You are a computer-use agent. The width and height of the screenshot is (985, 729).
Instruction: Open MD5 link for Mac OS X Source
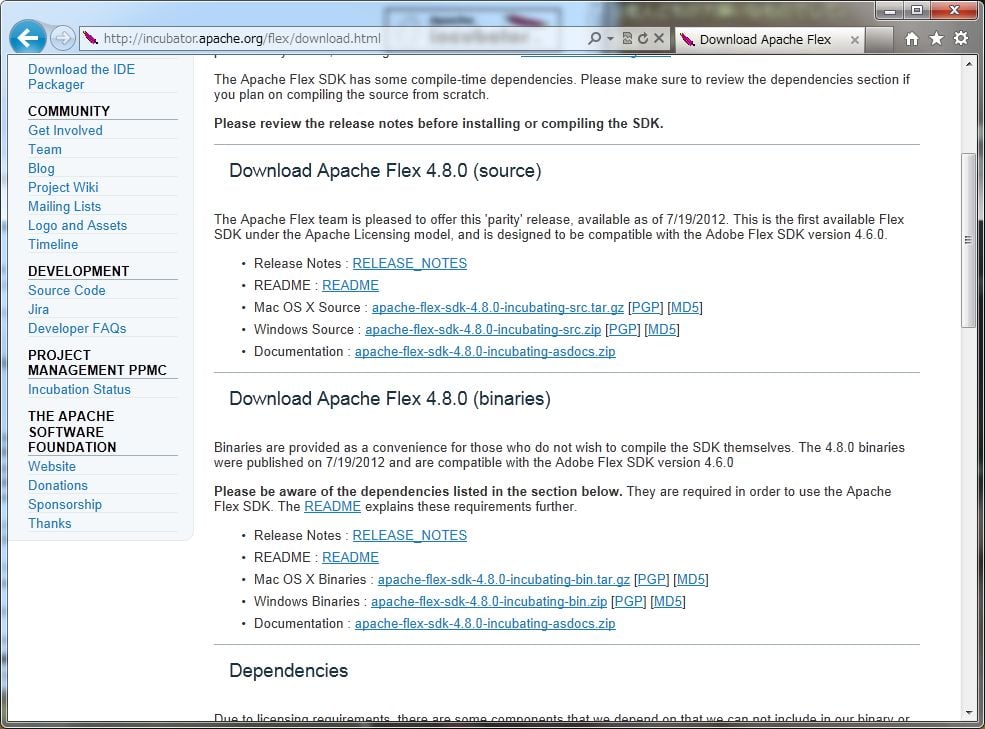[685, 307]
